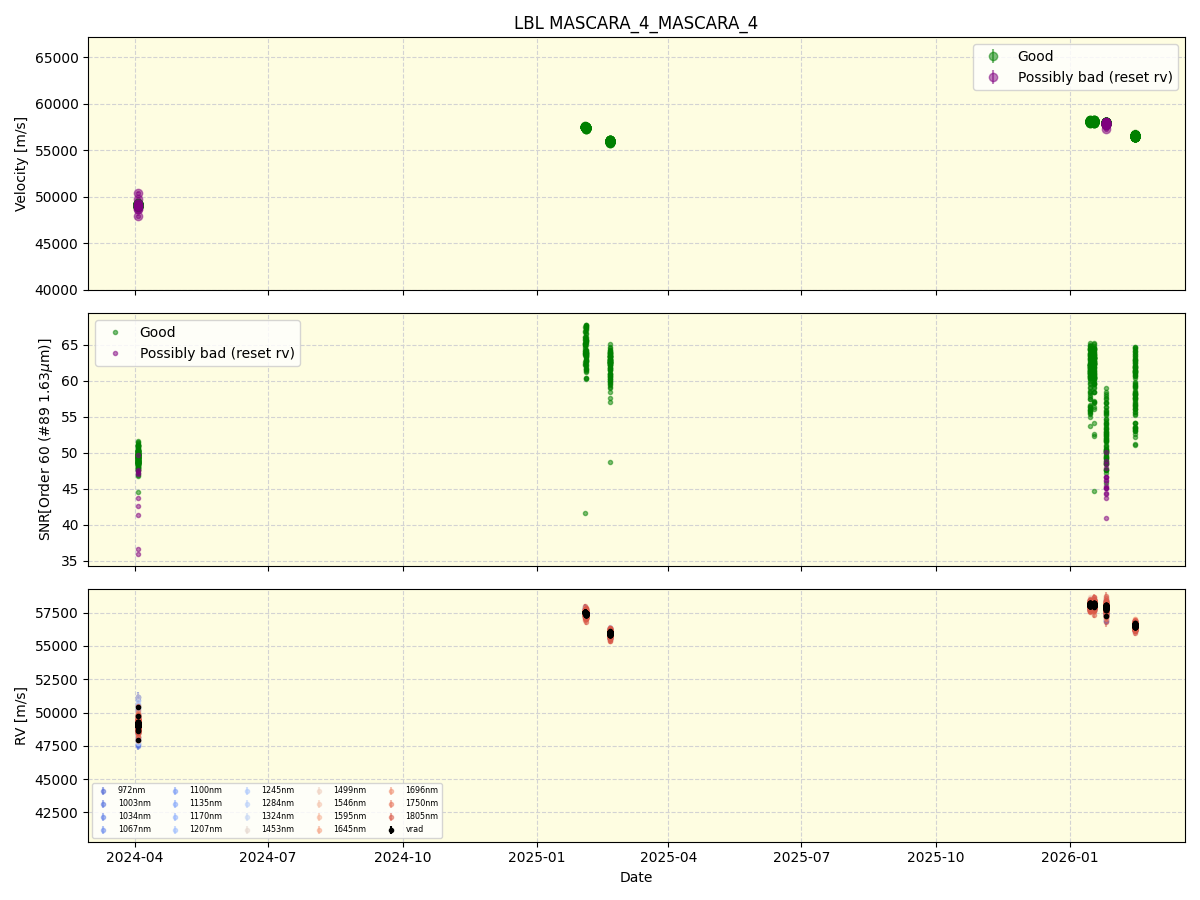Click the 42500 RV tick label
The width and height of the screenshot is (1200, 900).
coord(57,812)
